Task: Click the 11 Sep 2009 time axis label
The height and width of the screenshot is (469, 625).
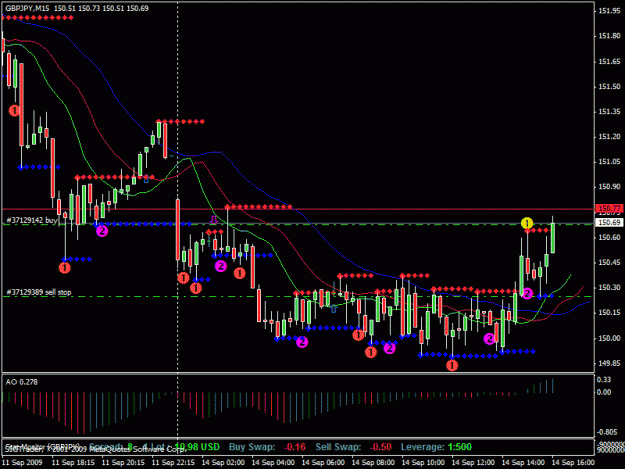Action: point(22,463)
